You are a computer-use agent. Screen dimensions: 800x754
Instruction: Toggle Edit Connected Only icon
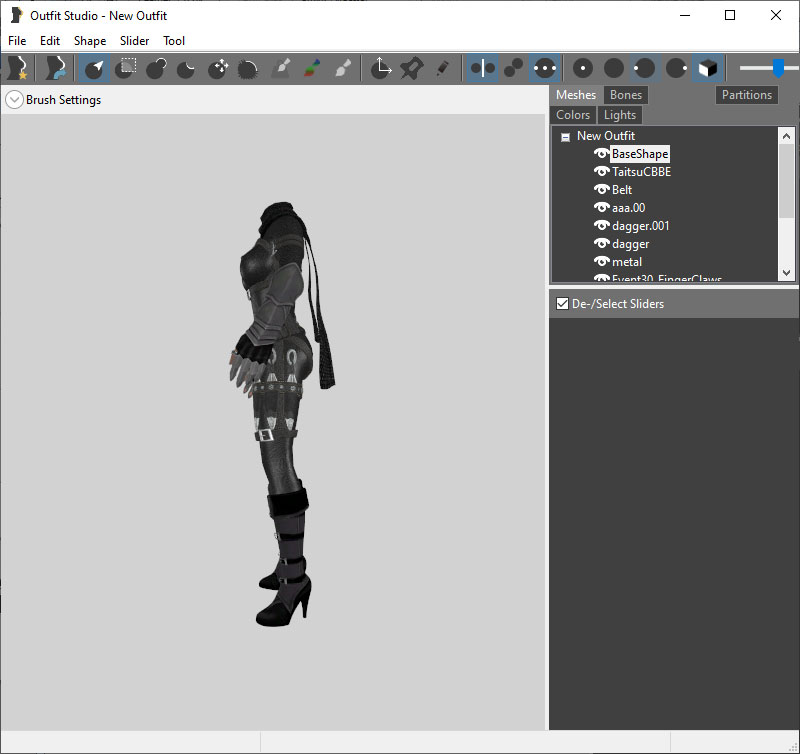point(513,68)
